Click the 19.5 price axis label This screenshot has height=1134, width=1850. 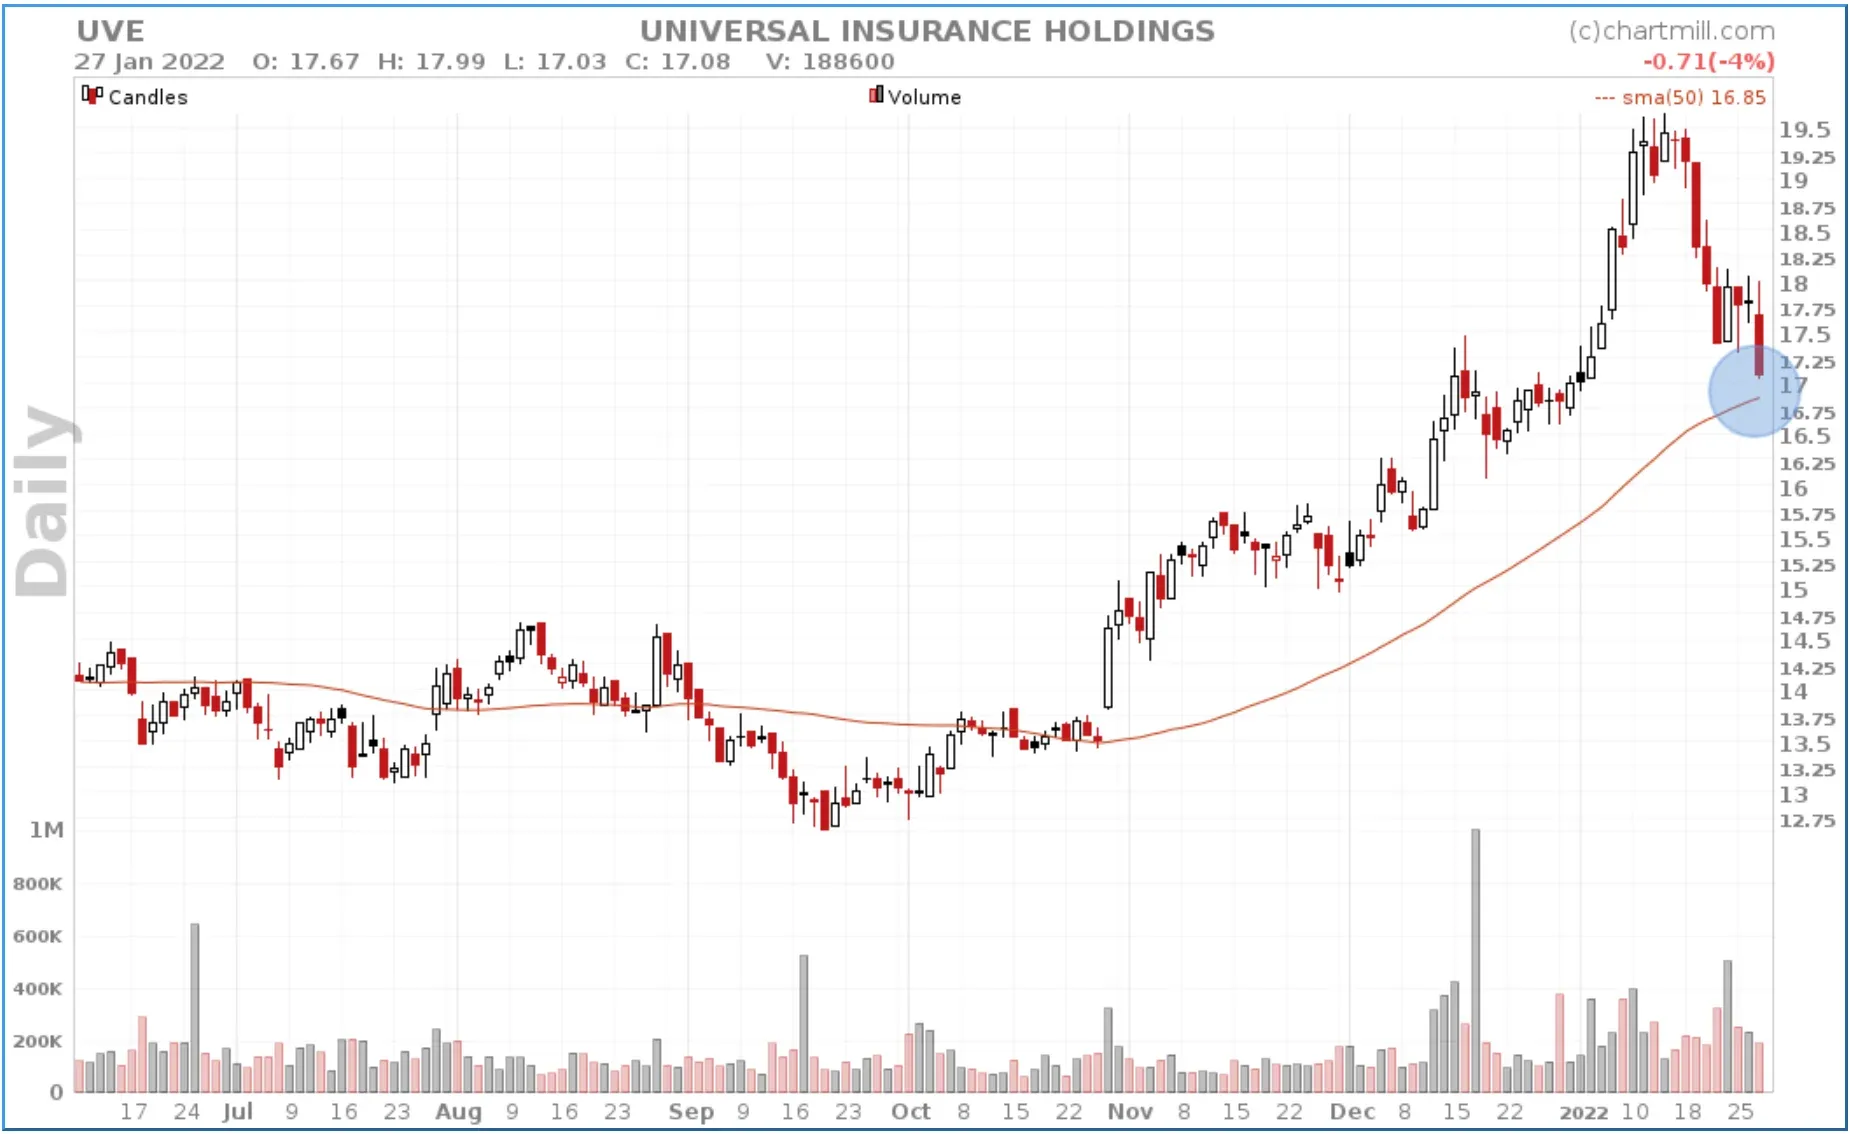coord(1804,130)
